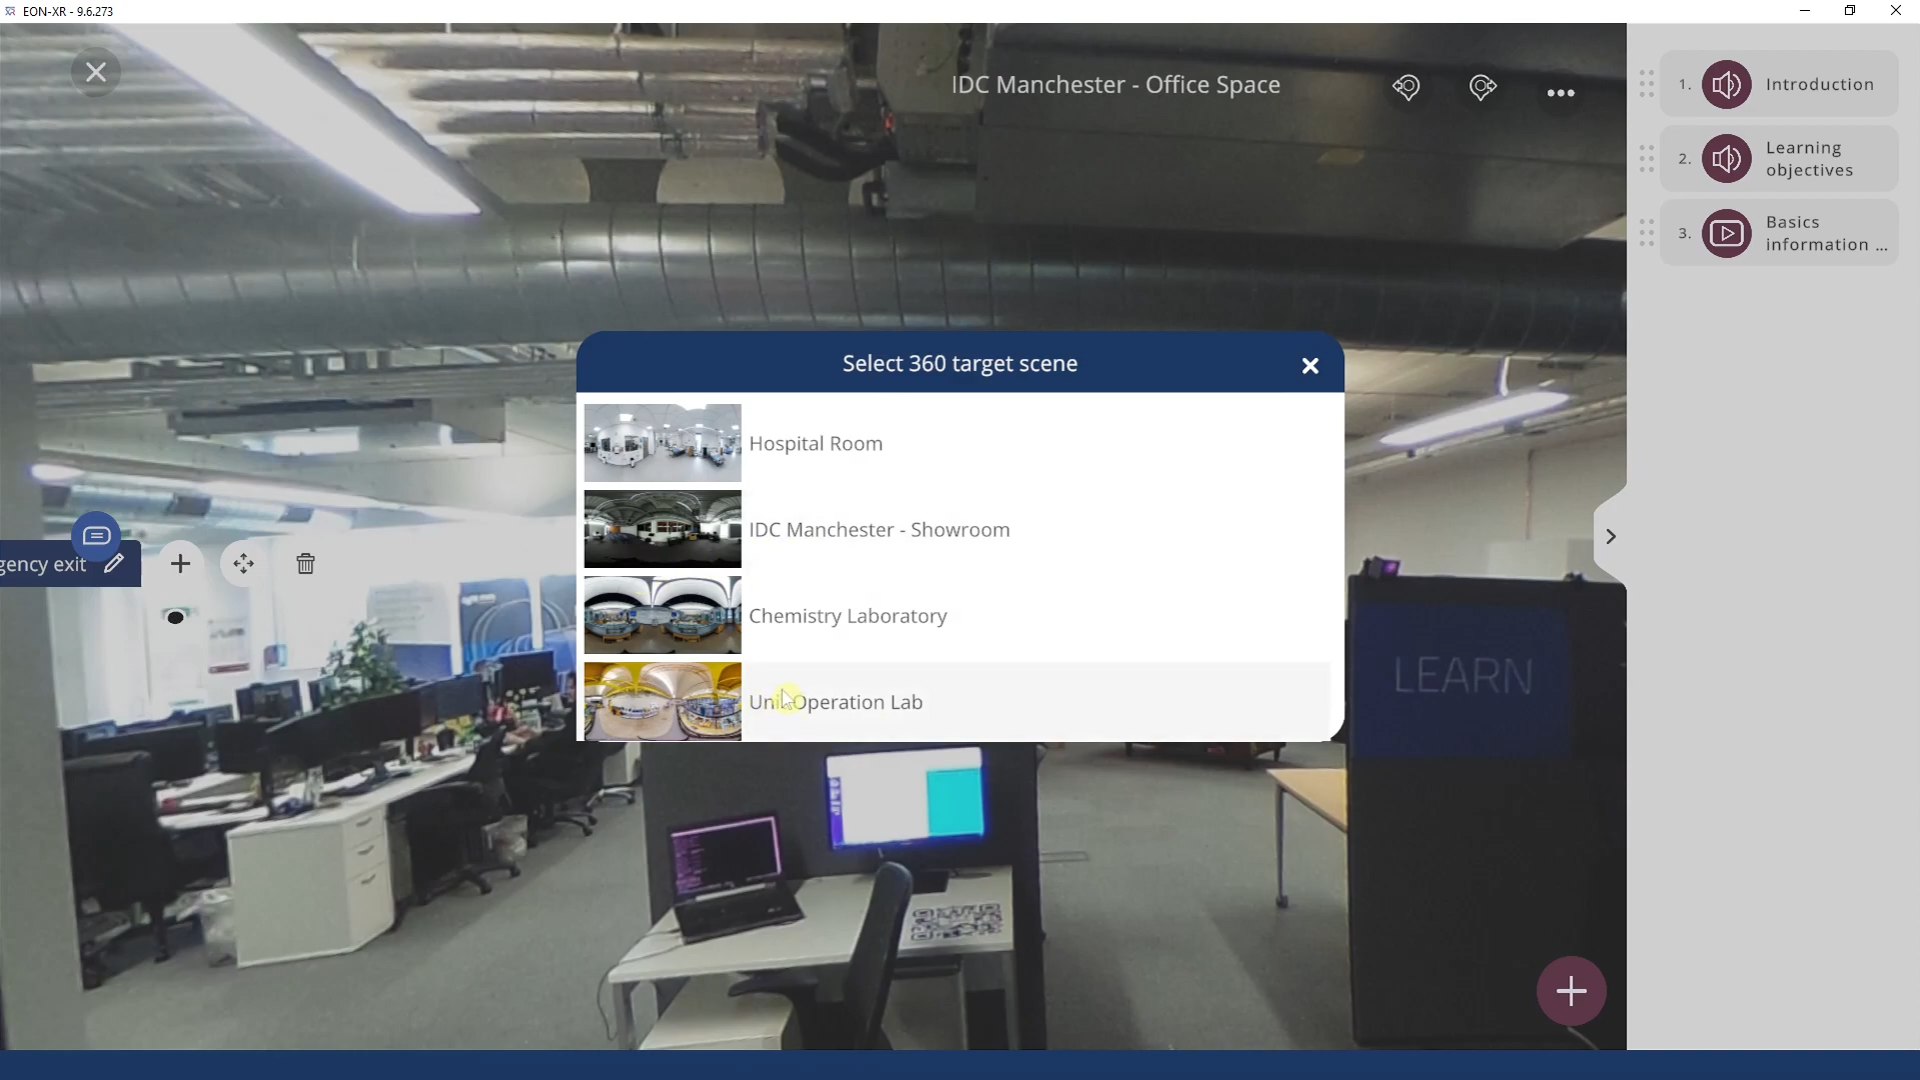This screenshot has height=1080, width=1920.
Task: Minimize the EON-XR window
Action: (x=1805, y=11)
